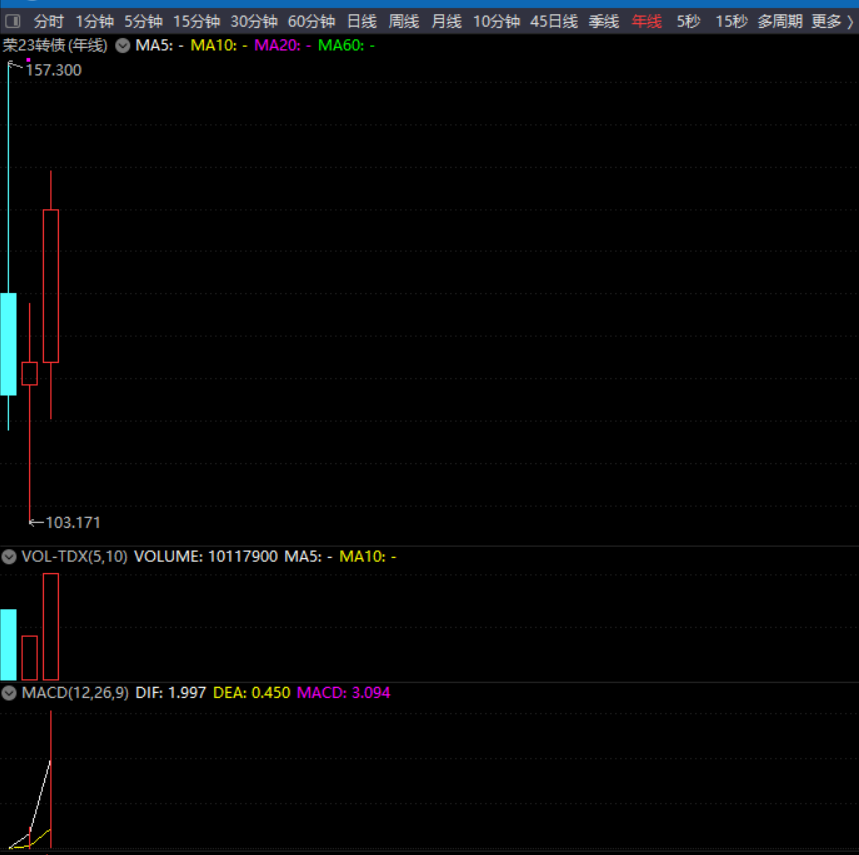Viewport: 859px width, 855px height.
Task: Select the tall red hollow candlestick
Action: 51,286
